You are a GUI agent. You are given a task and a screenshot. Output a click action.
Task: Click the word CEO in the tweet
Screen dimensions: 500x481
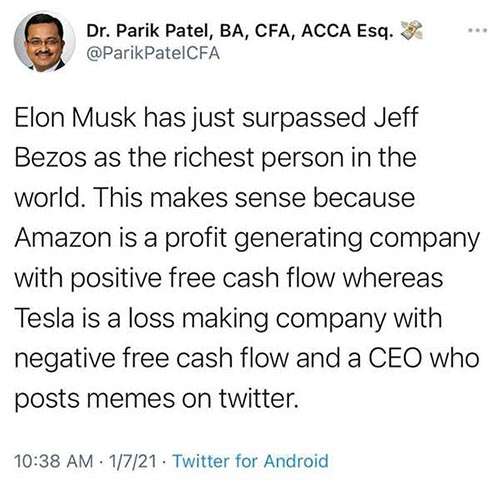tap(396, 358)
